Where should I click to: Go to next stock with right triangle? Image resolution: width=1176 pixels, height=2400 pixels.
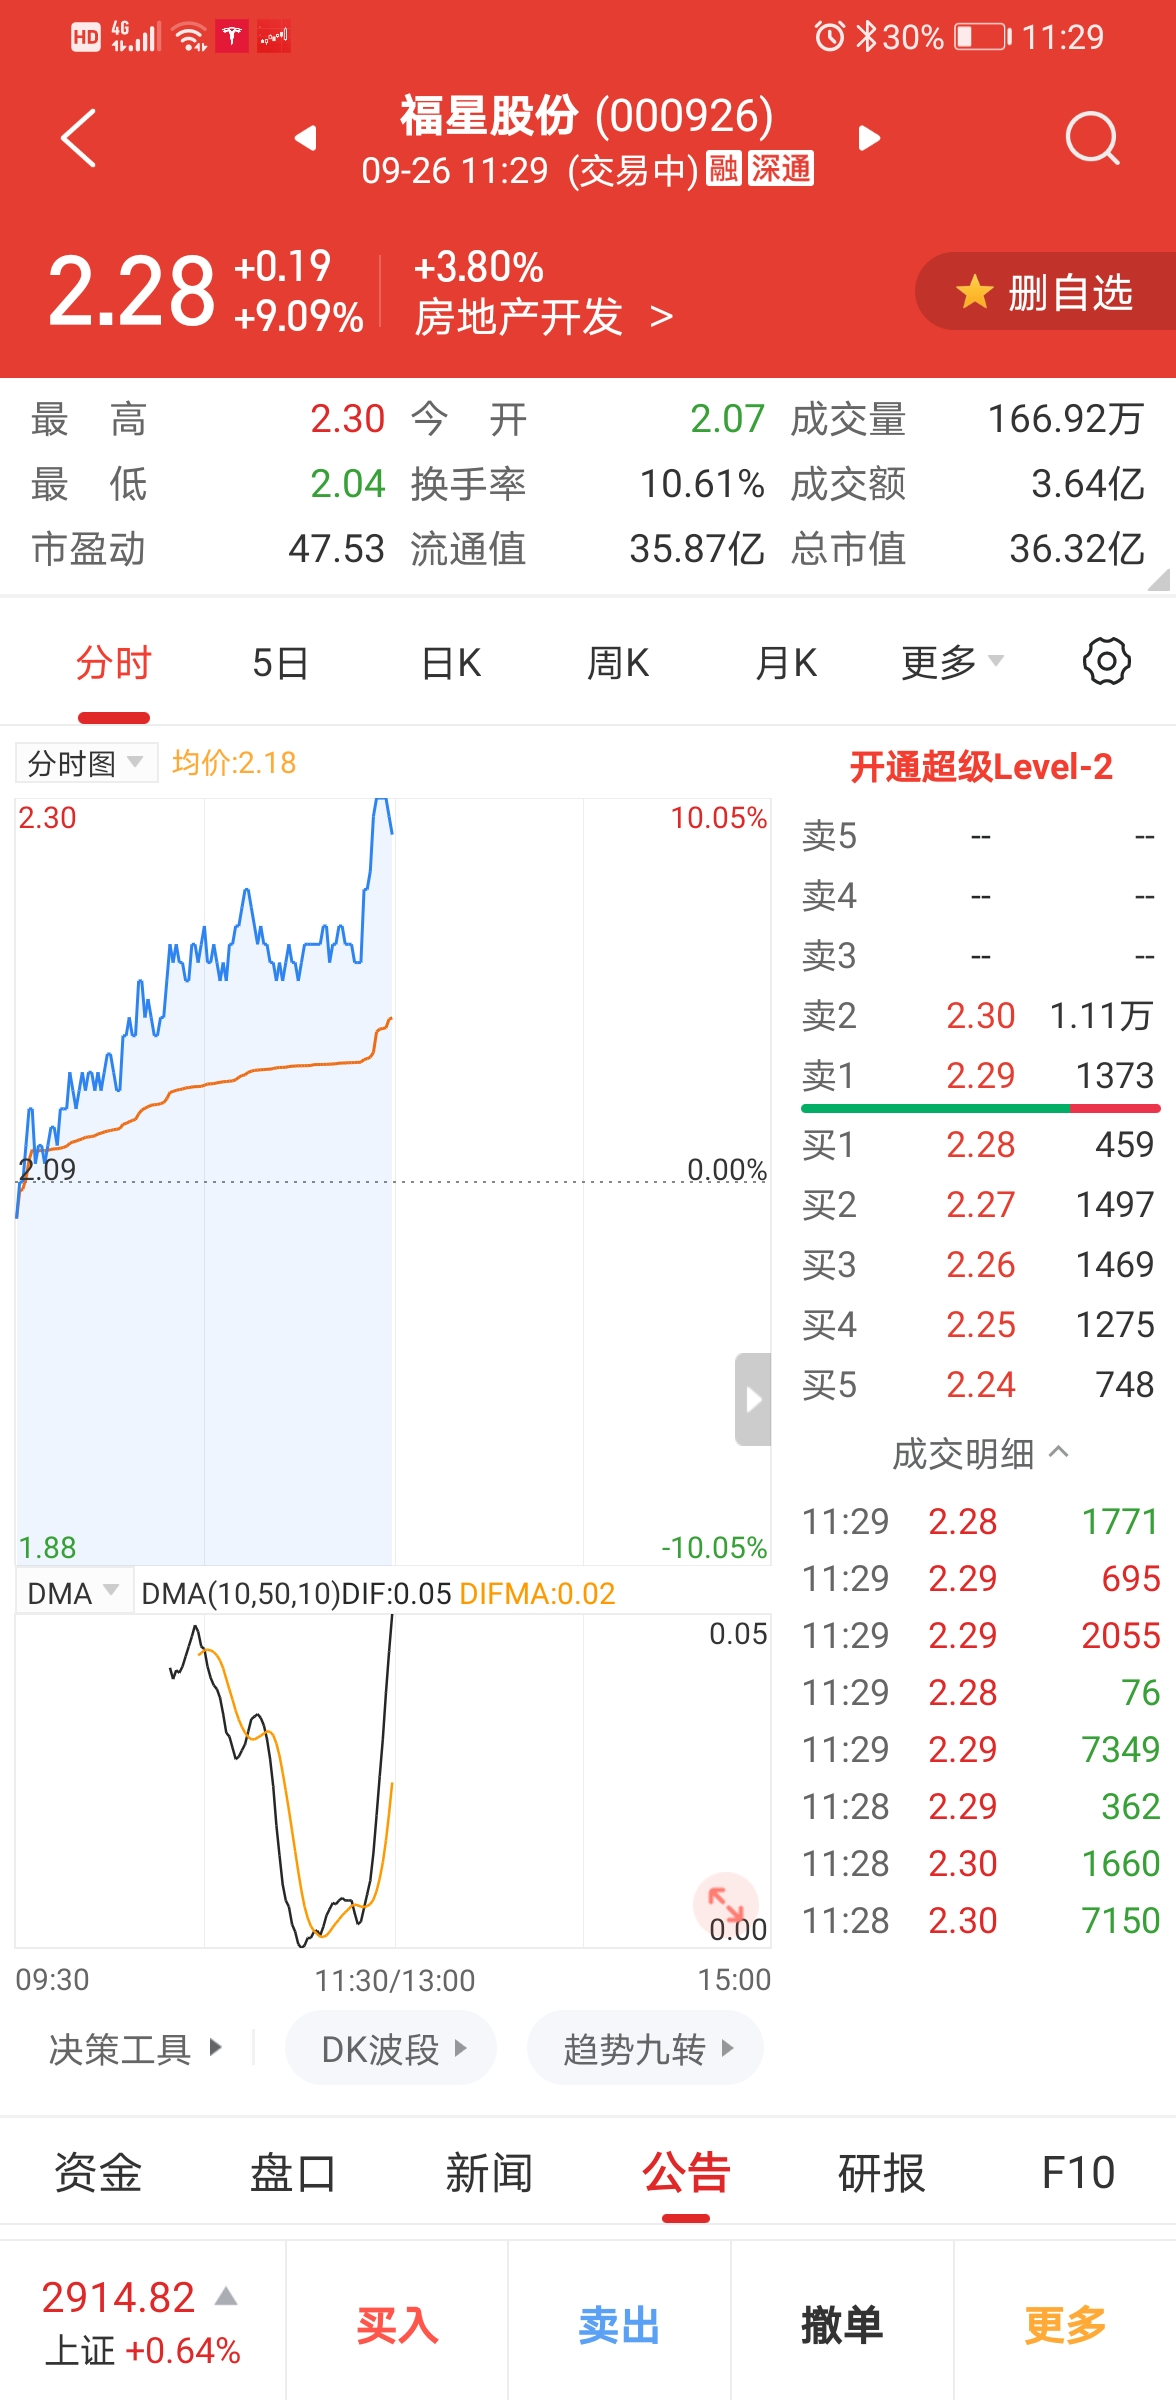[x=869, y=138]
